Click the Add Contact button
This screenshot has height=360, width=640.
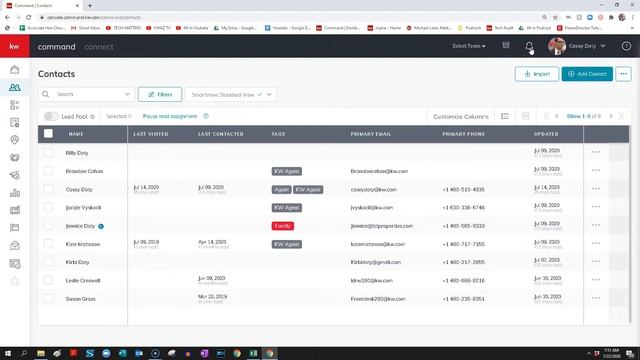(x=587, y=74)
